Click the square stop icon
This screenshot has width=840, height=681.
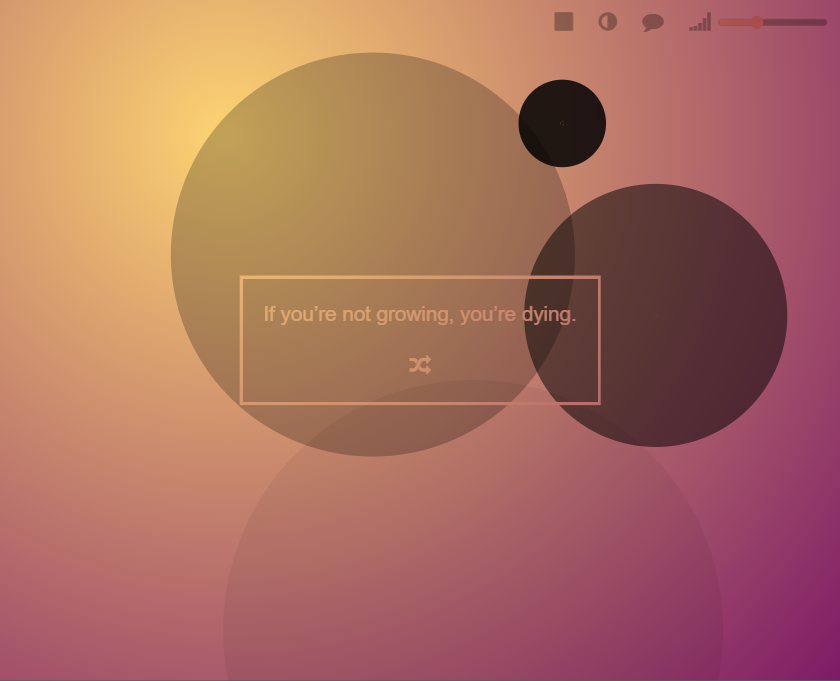point(564,22)
